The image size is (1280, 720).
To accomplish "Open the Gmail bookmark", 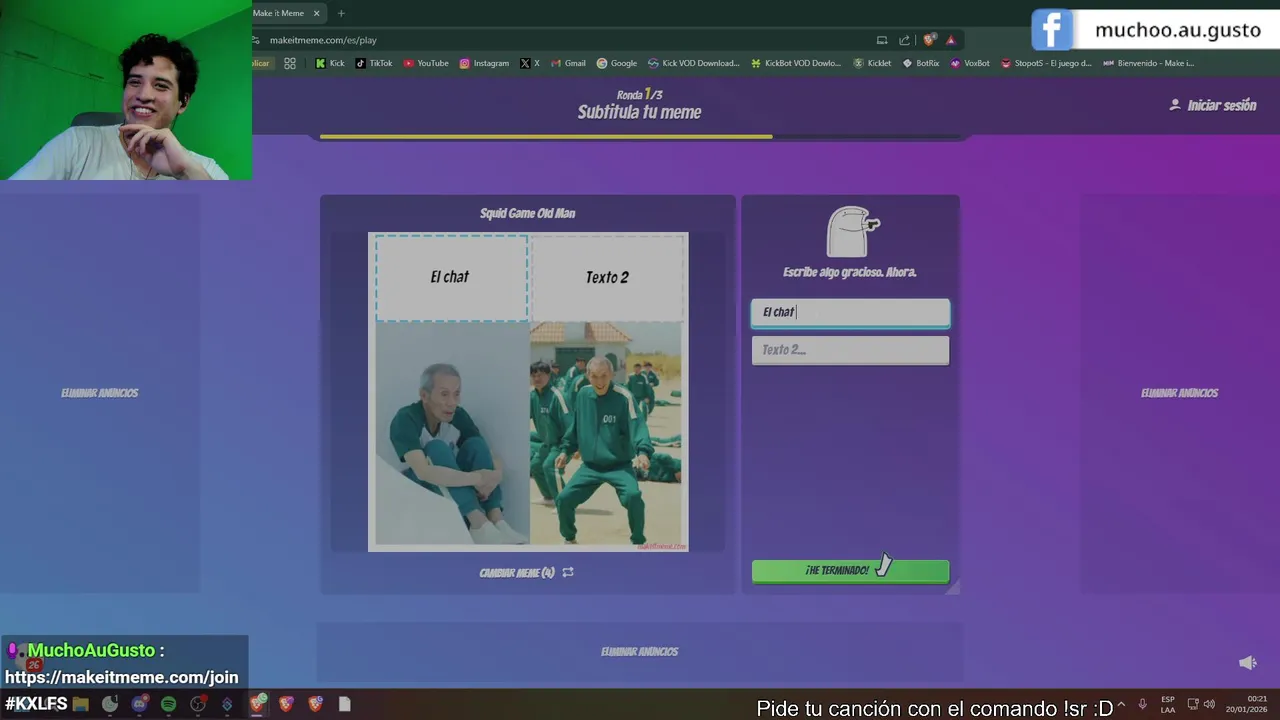I will pyautogui.click(x=568, y=63).
